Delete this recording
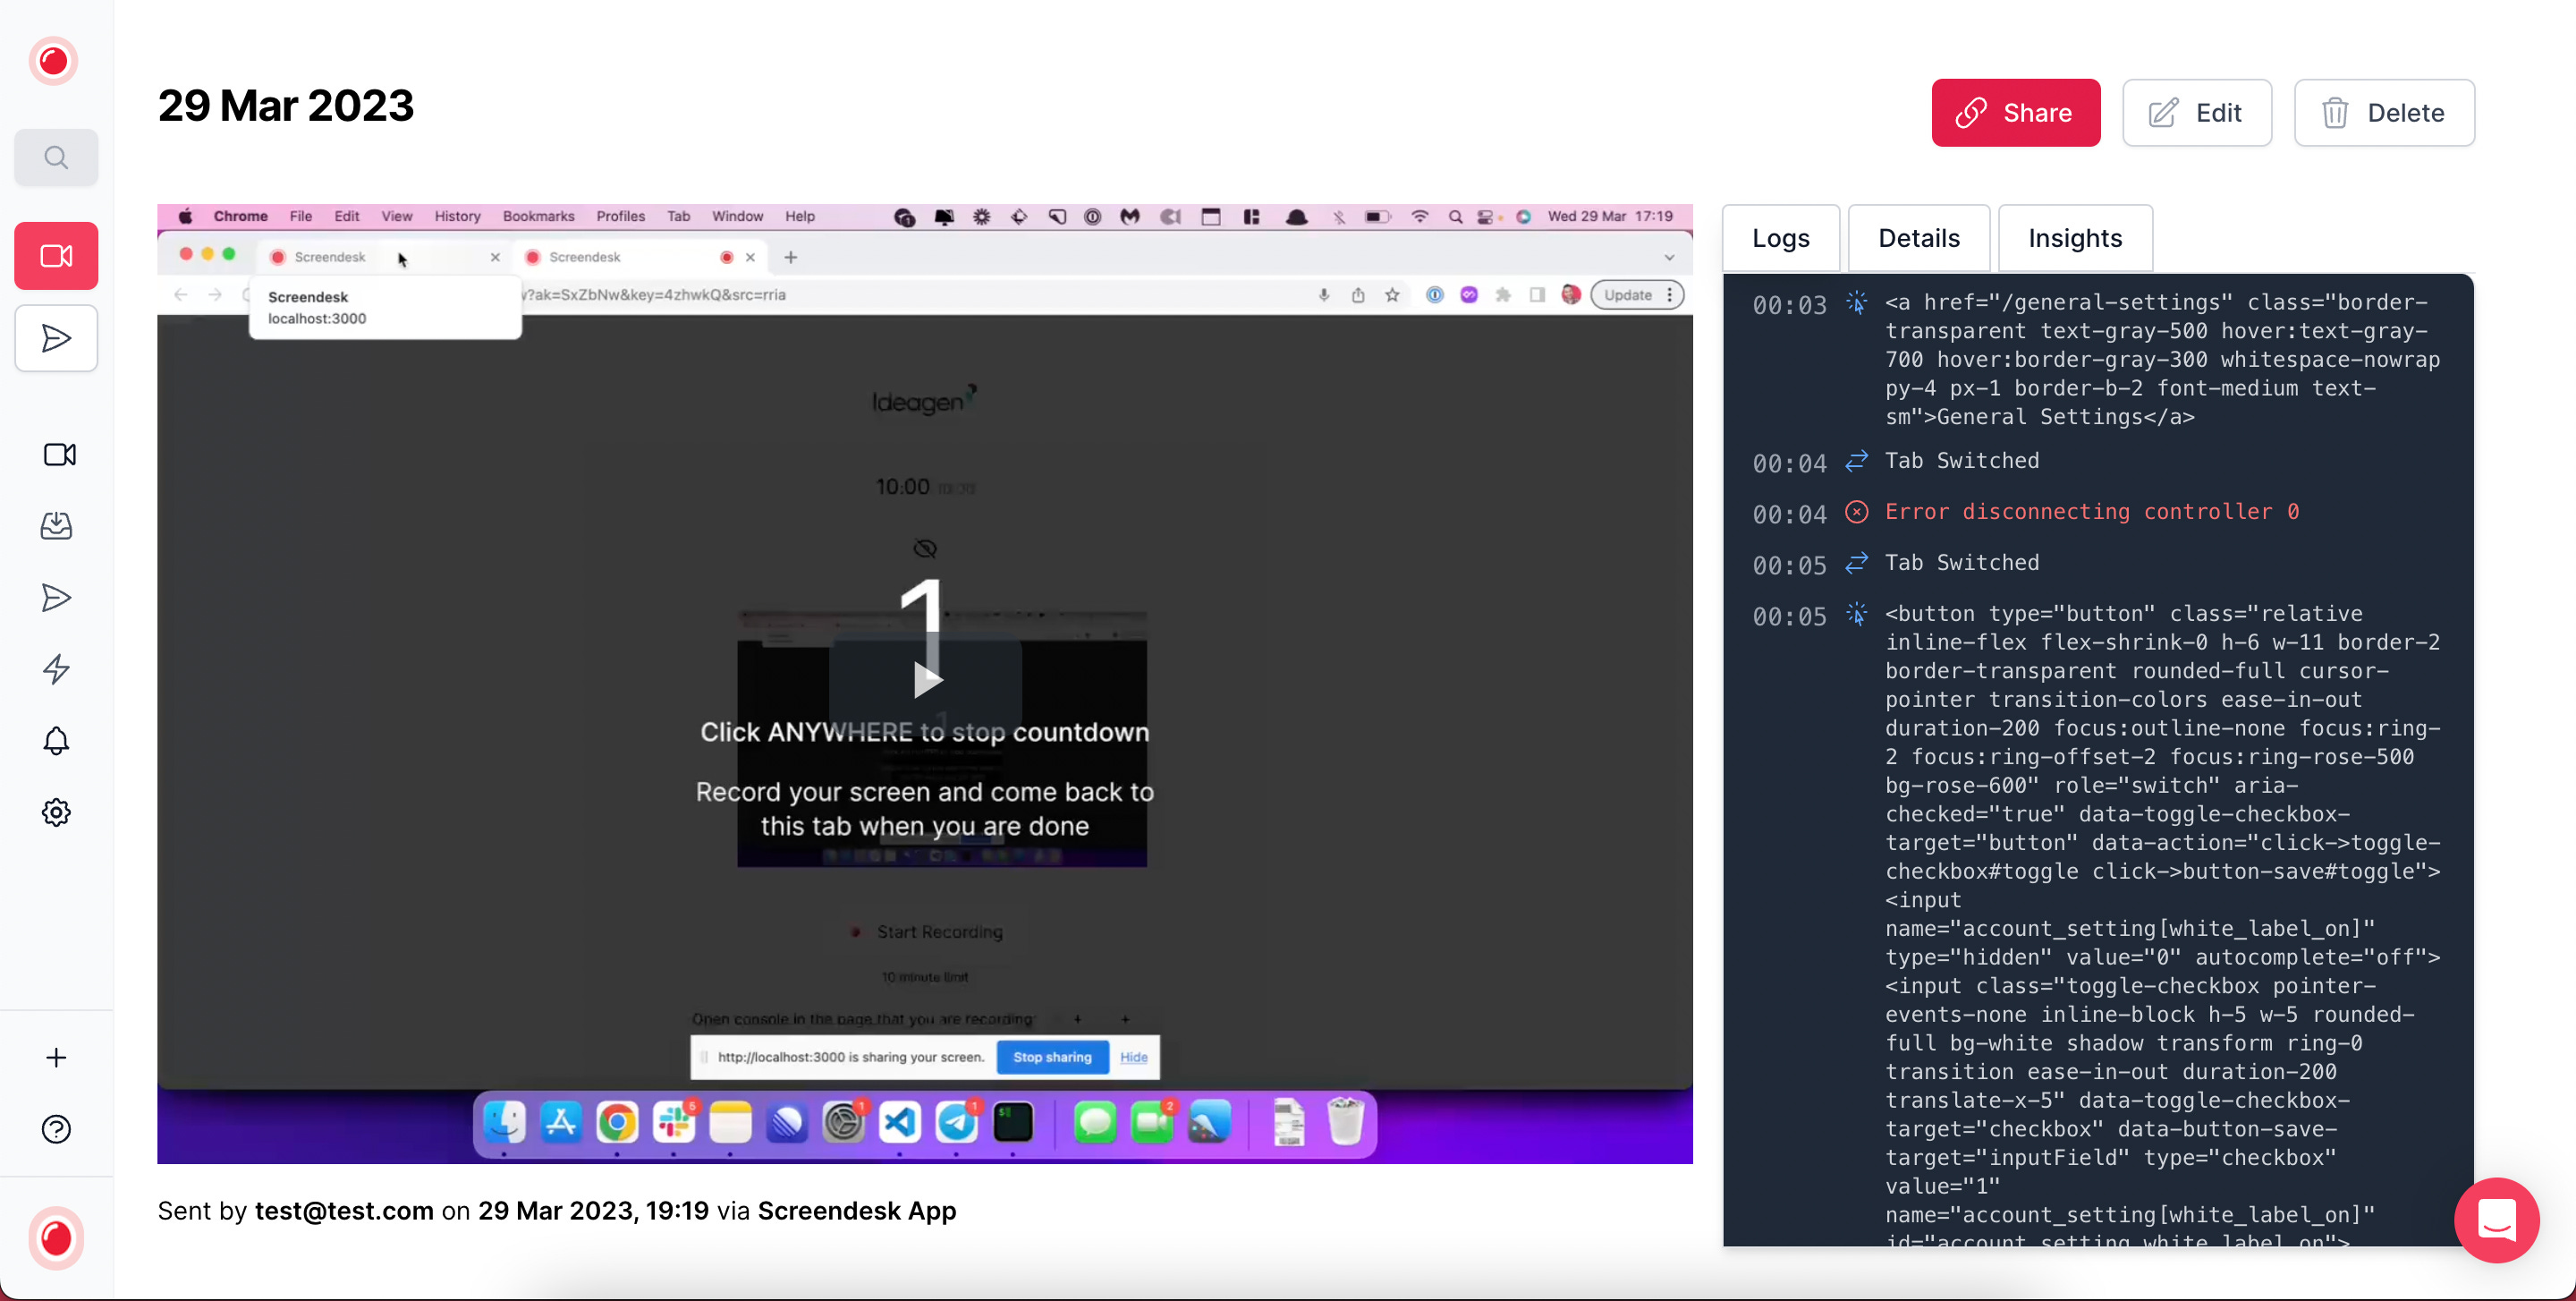 2383,113
